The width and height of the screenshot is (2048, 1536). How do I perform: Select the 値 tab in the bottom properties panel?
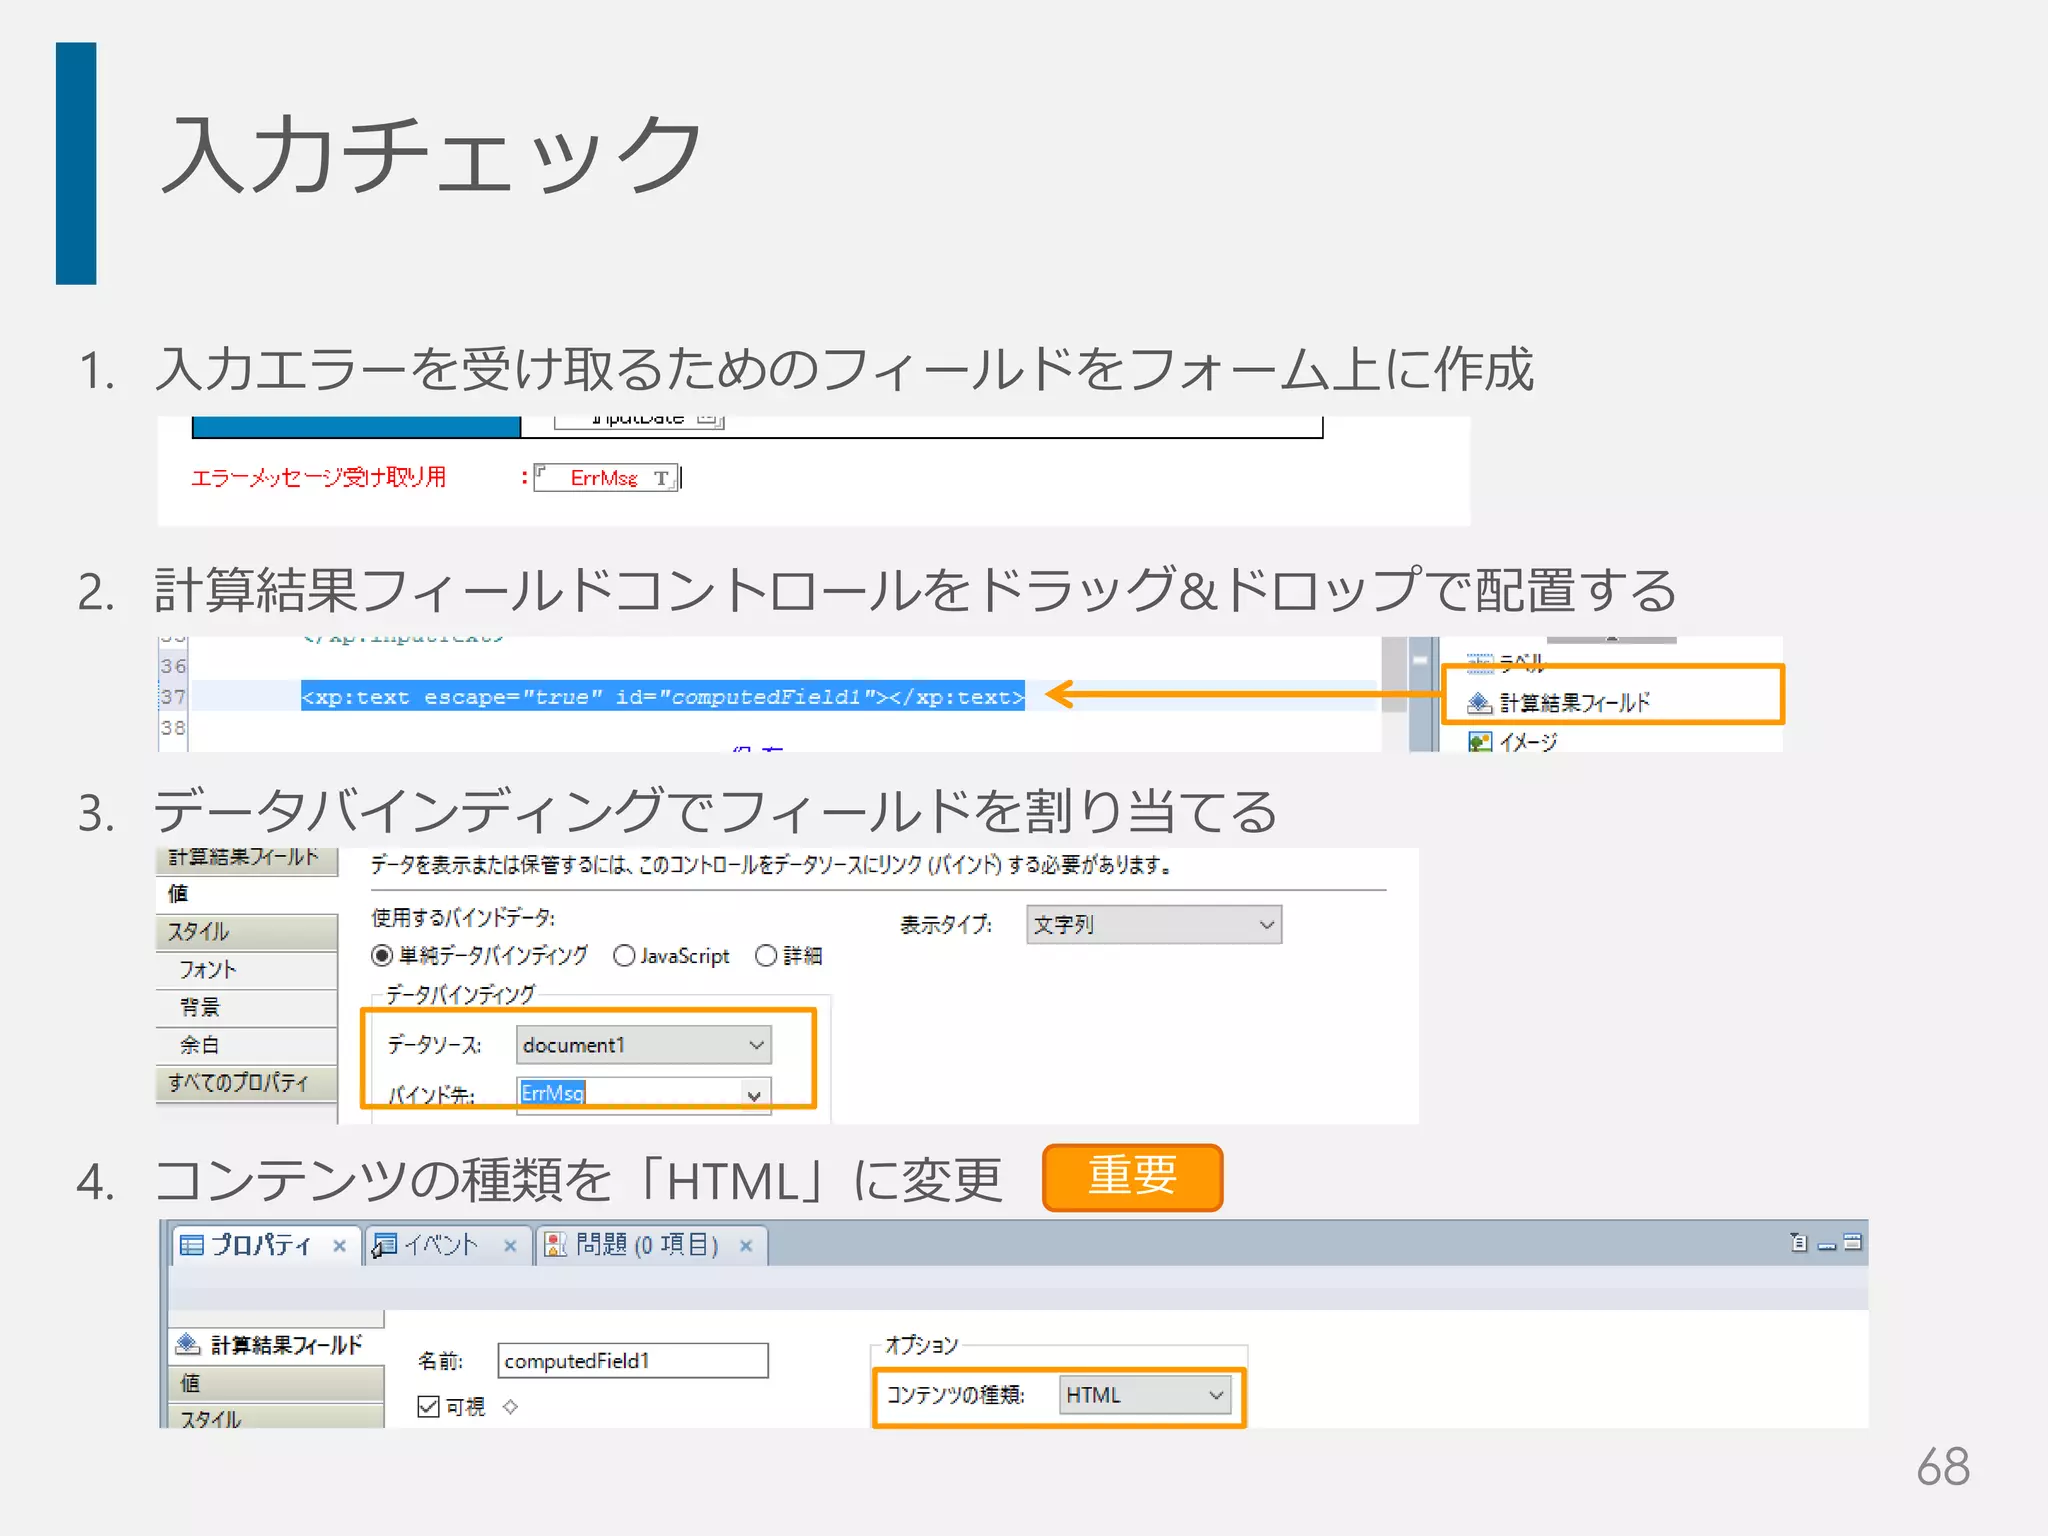pos(277,1383)
